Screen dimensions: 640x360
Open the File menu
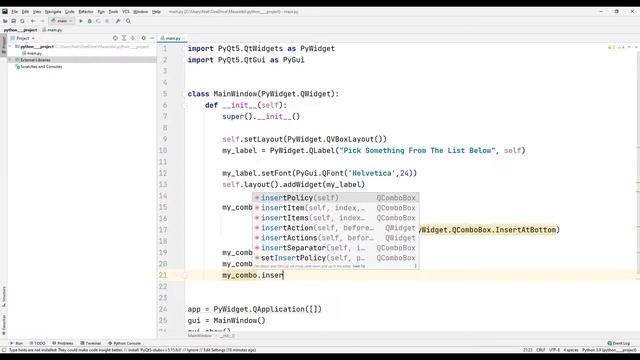(x=15, y=12)
